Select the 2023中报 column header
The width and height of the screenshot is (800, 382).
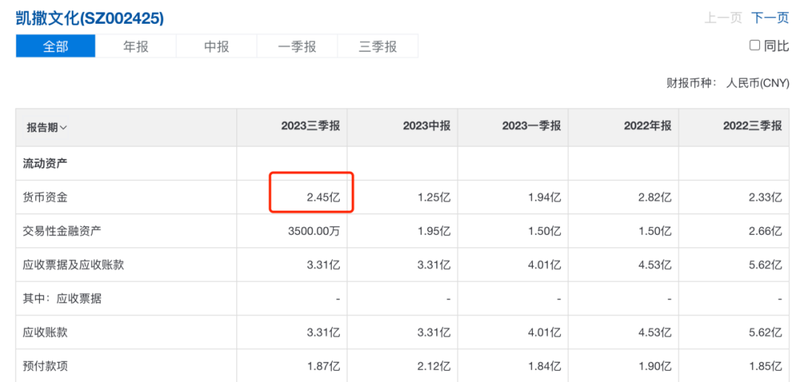427,127
